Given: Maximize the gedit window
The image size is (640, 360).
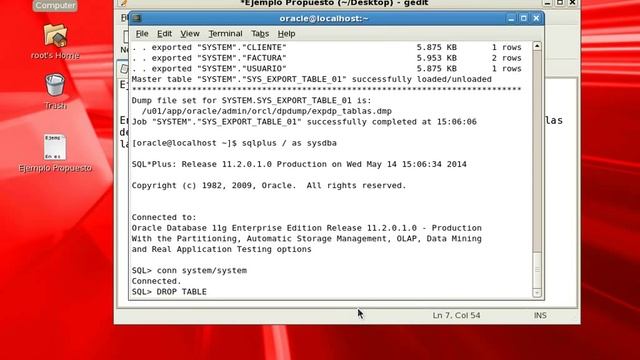Looking at the screenshot, I should tap(560, 3).
